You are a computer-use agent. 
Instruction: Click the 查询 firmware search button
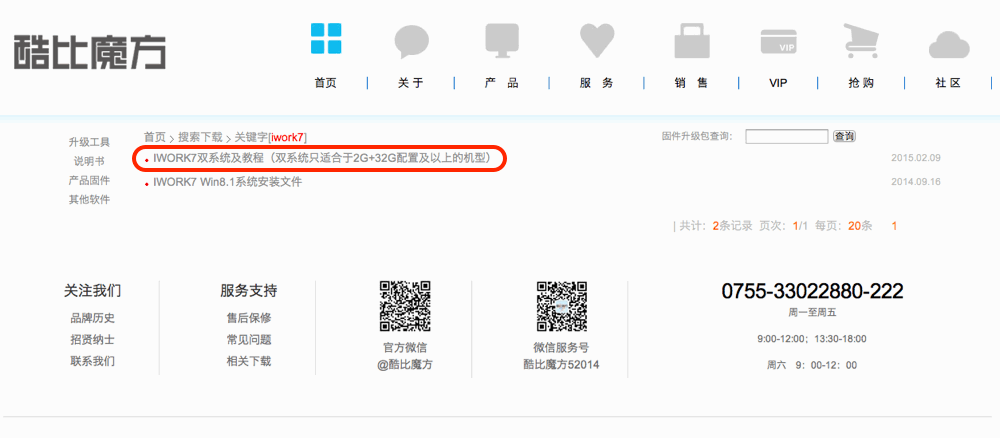coord(844,136)
